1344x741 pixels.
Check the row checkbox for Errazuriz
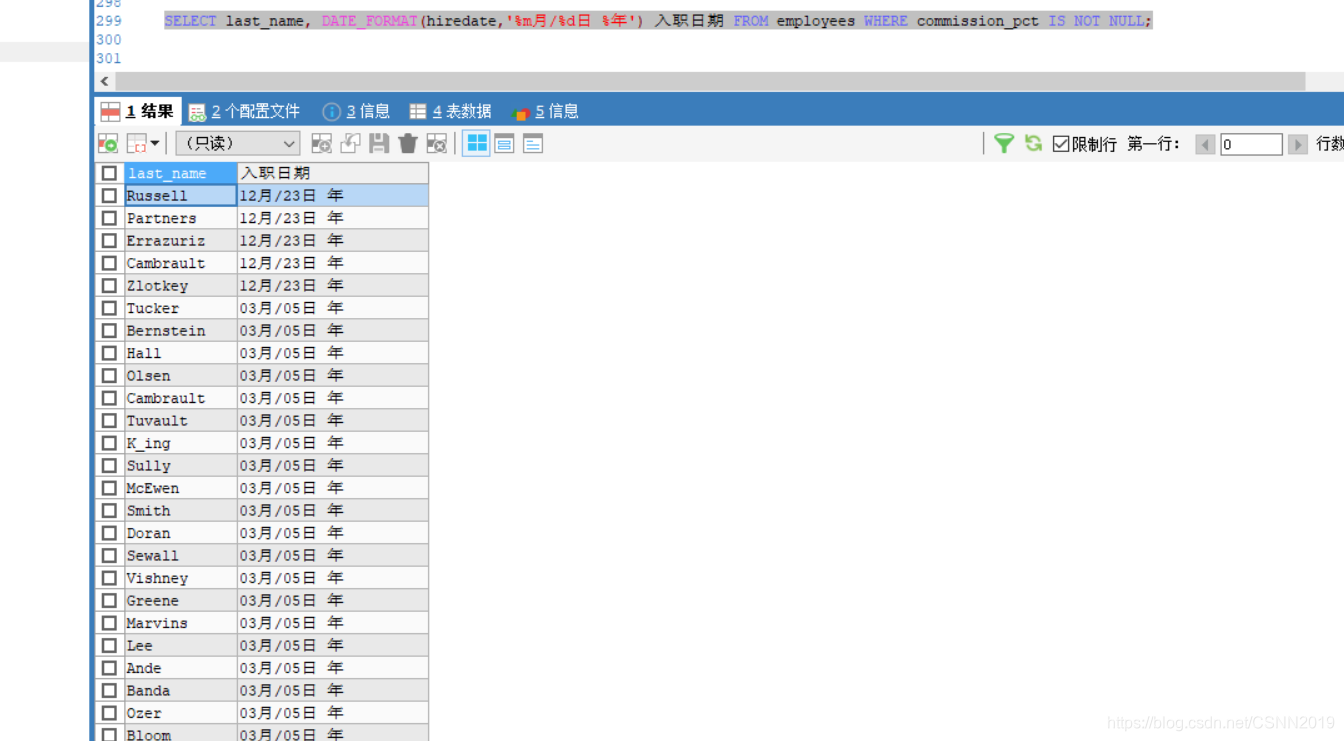(110, 241)
